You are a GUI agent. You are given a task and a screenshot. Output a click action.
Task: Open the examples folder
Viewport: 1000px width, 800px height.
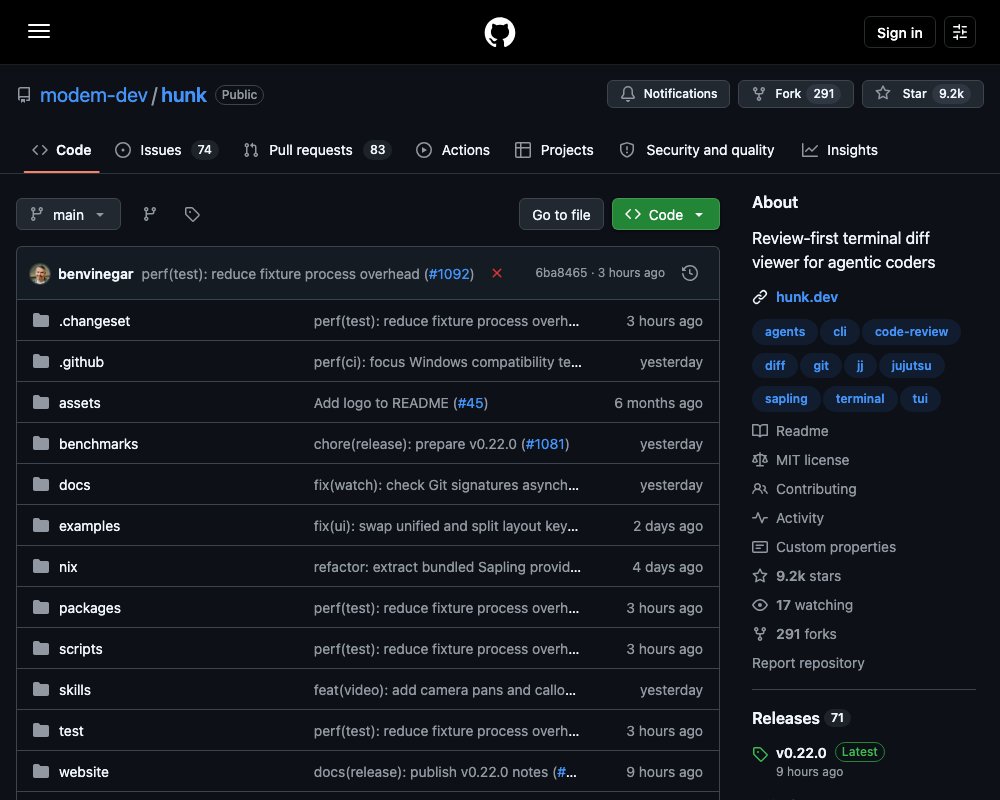[x=89, y=526]
